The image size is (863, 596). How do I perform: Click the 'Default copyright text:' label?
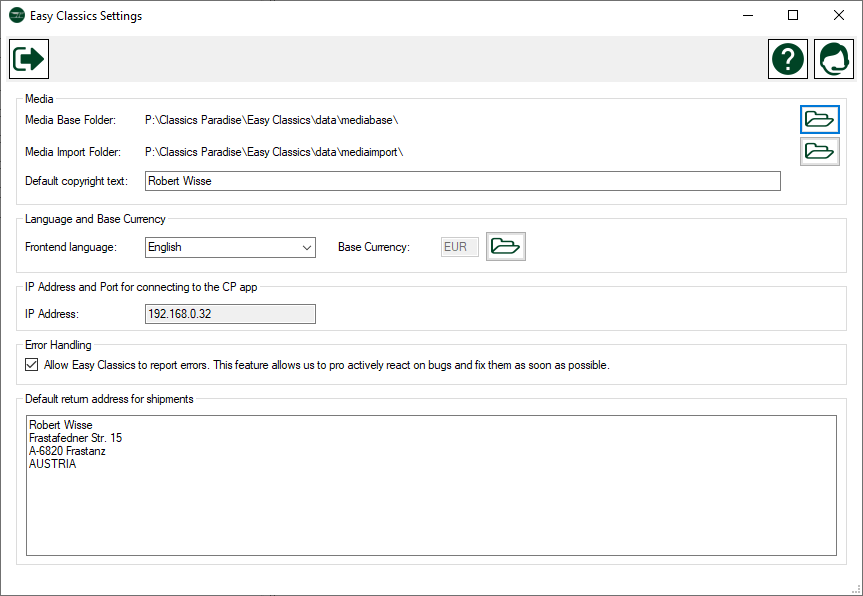click(x=77, y=181)
